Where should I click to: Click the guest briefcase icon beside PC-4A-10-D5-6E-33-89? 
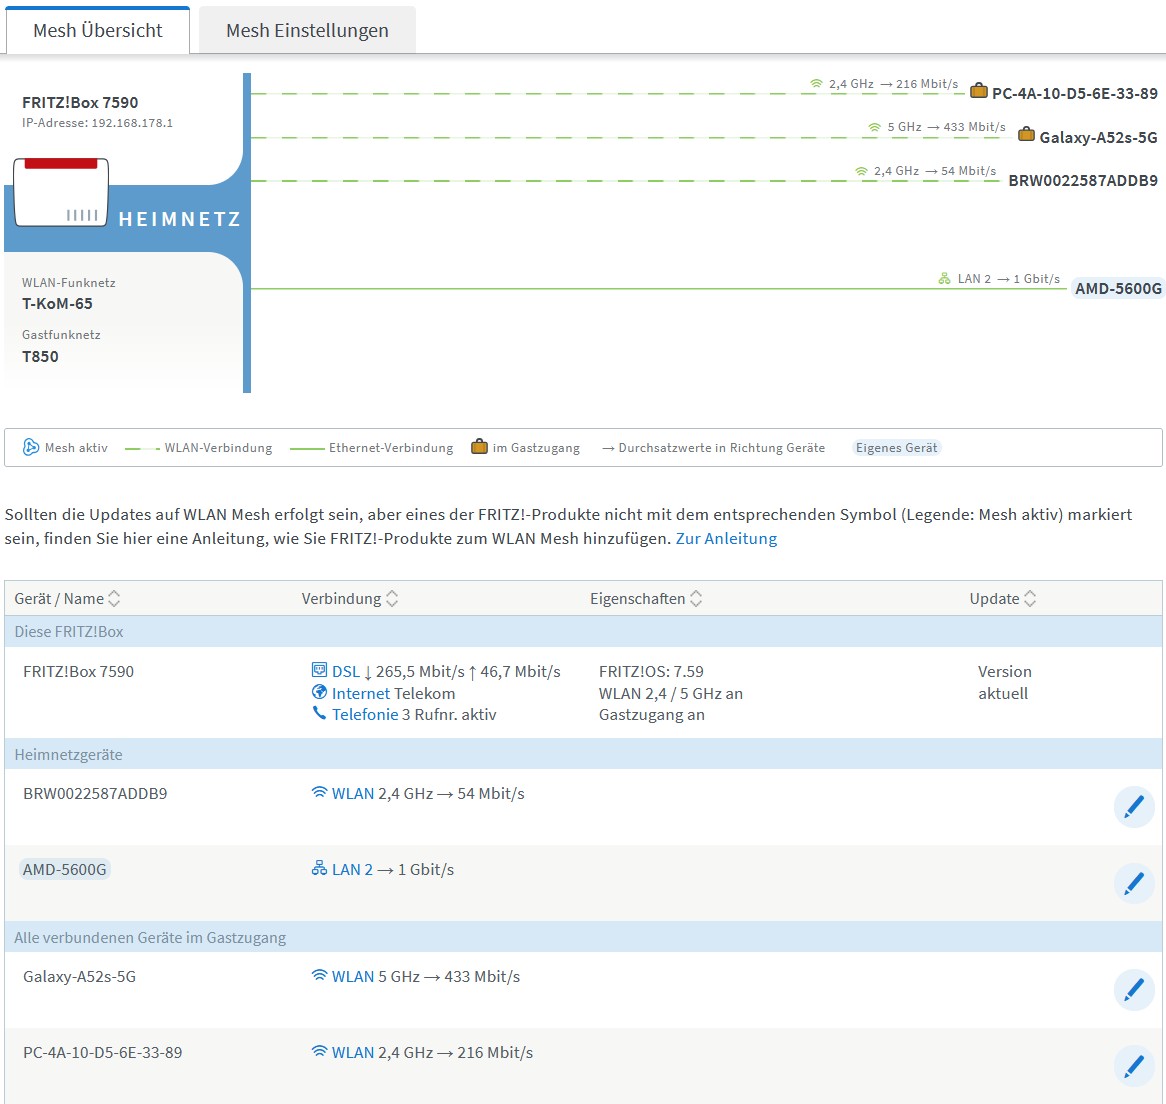pyautogui.click(x=979, y=91)
